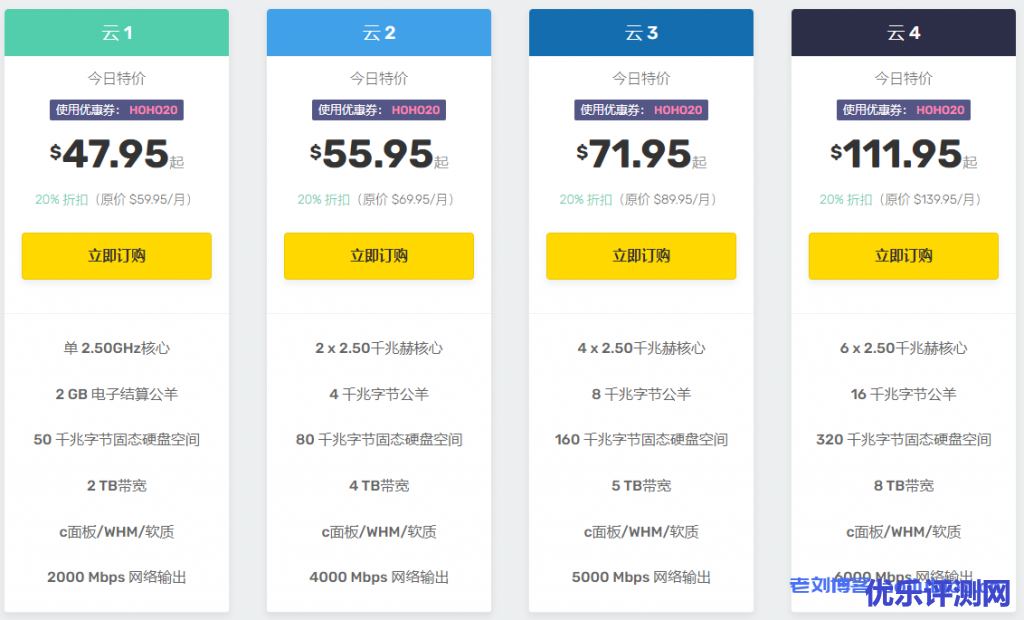Click the dark blue 云 3 header
1024x620 pixels.
(641, 33)
